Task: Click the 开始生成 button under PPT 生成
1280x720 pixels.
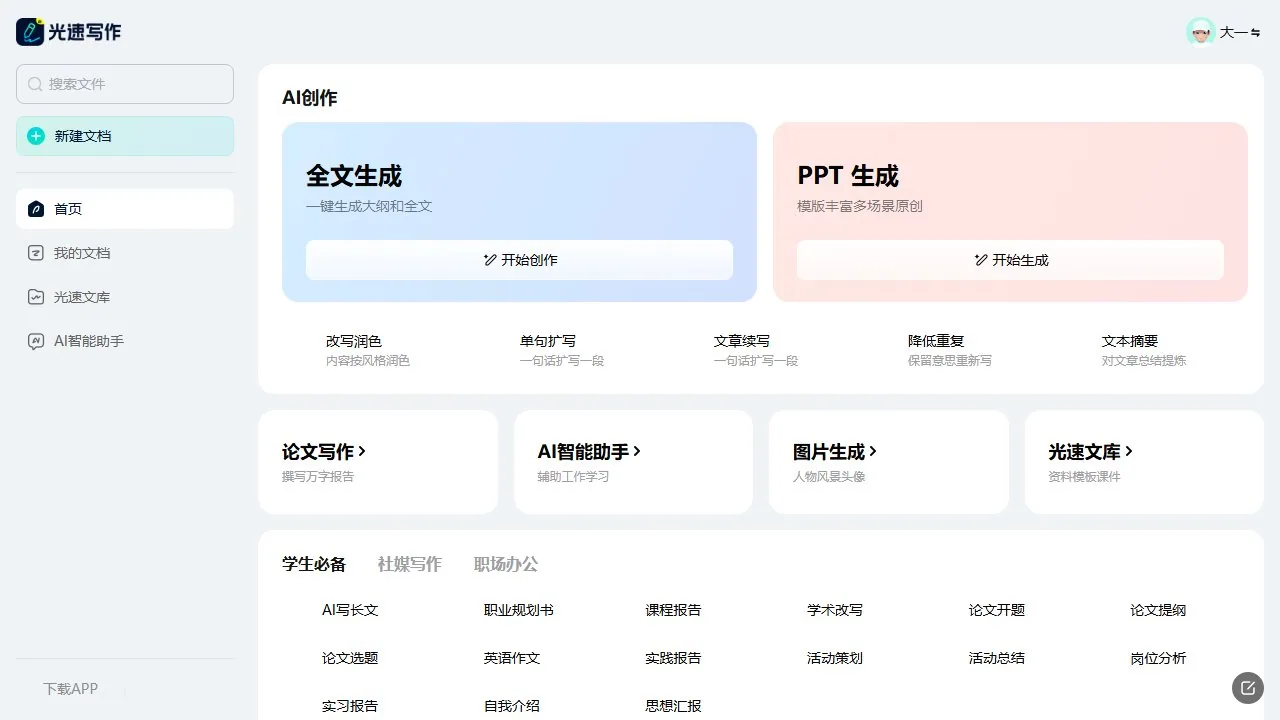Action: pyautogui.click(x=1010, y=260)
